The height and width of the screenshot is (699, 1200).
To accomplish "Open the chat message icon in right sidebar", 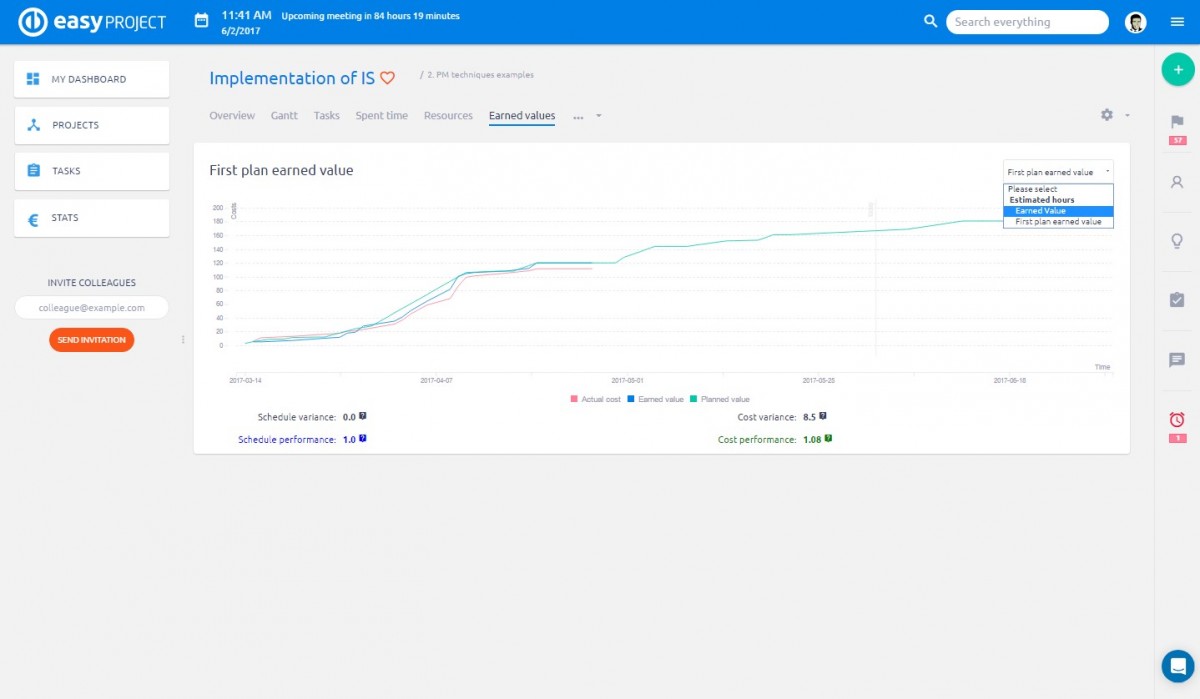I will [x=1177, y=360].
